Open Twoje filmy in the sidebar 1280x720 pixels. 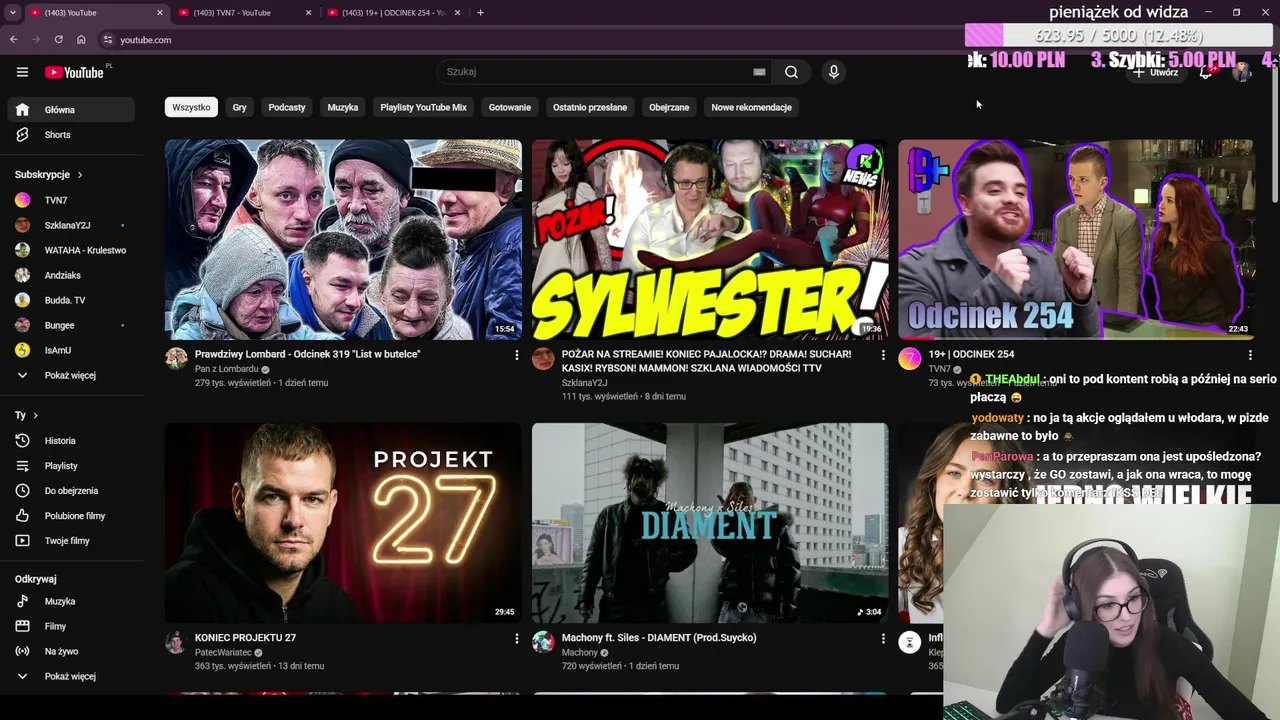pyautogui.click(x=70, y=541)
